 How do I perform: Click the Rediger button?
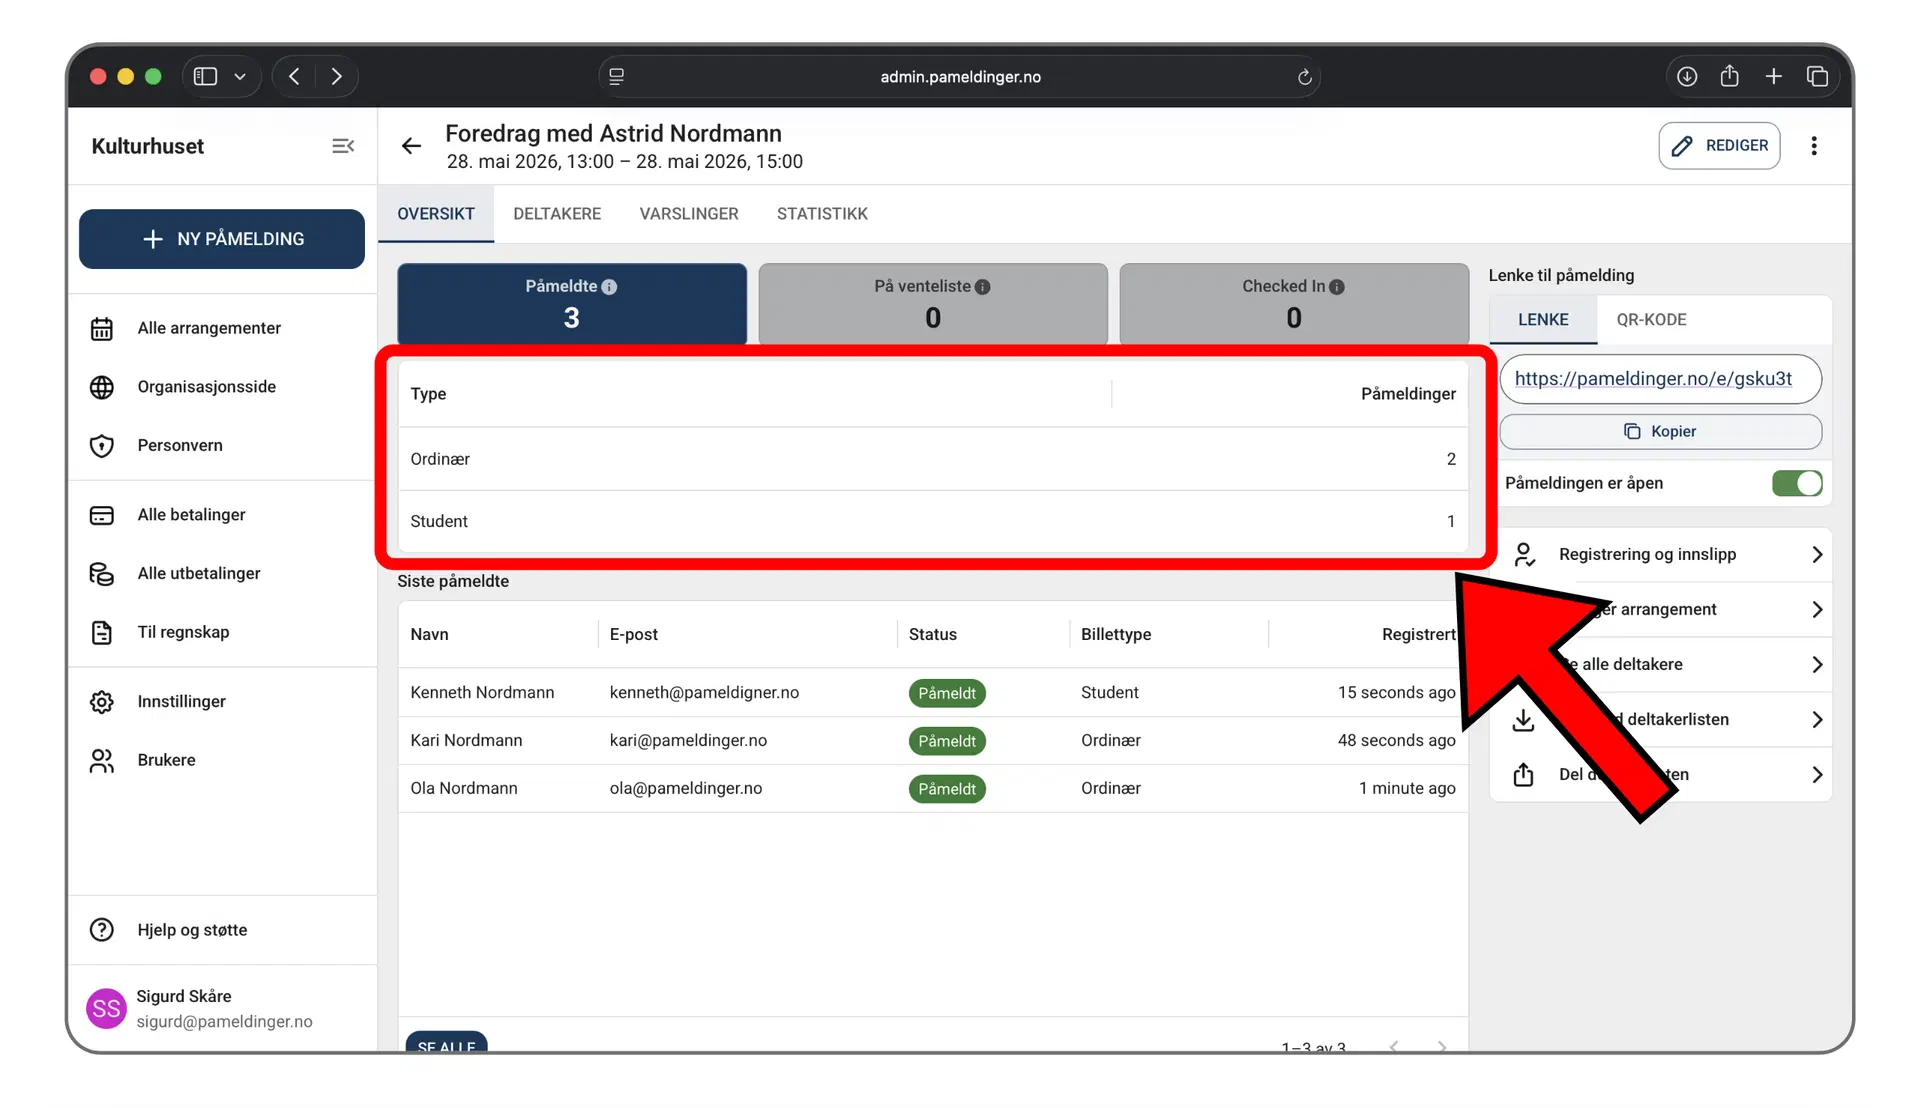[x=1719, y=146]
